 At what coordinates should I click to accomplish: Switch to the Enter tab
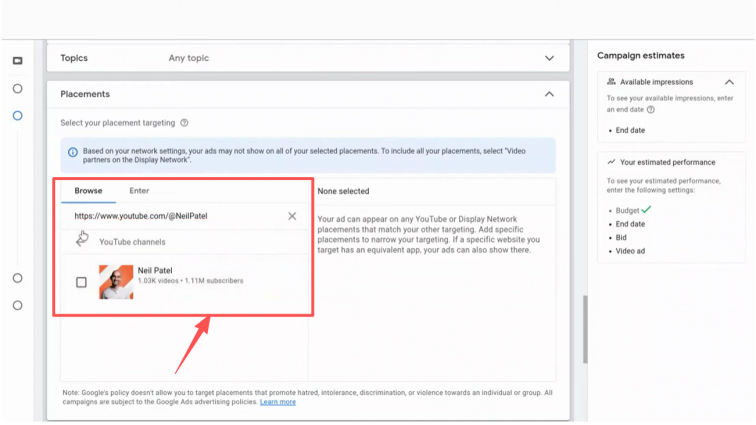click(x=139, y=191)
